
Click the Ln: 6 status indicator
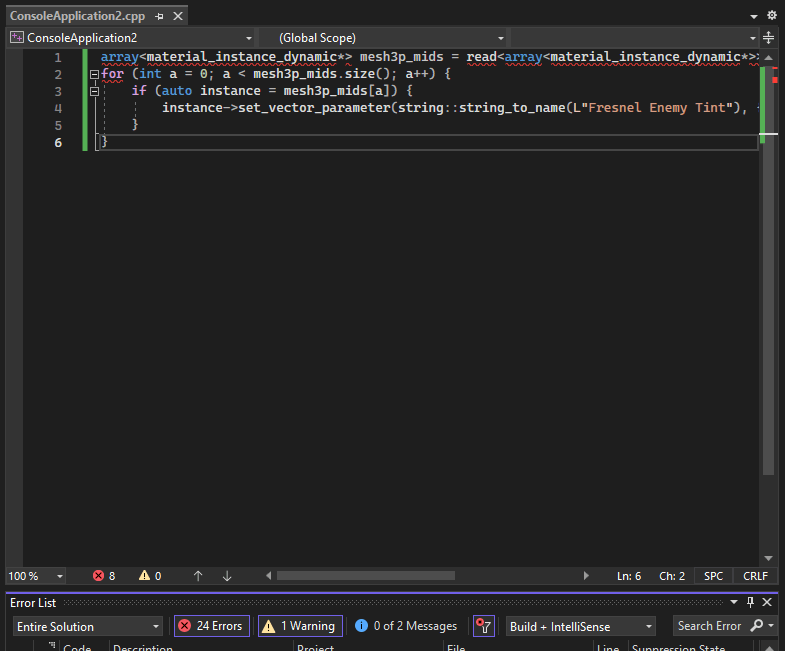pyautogui.click(x=629, y=576)
